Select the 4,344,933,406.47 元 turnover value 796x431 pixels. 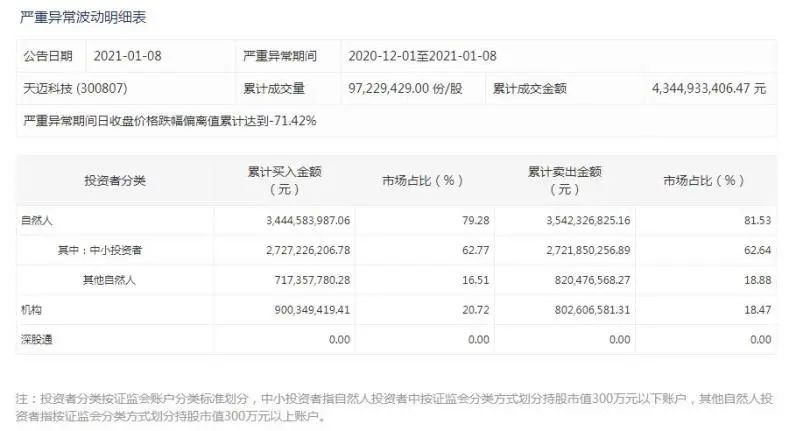point(708,88)
